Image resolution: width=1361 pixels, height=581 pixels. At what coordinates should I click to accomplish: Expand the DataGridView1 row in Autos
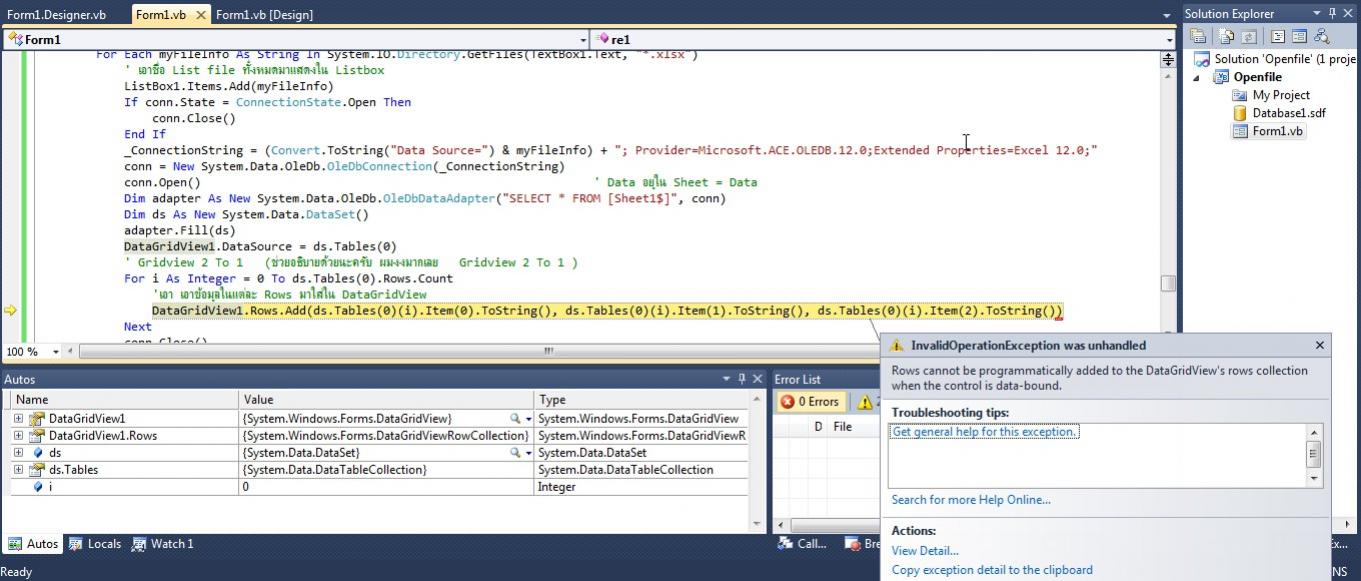point(18,418)
